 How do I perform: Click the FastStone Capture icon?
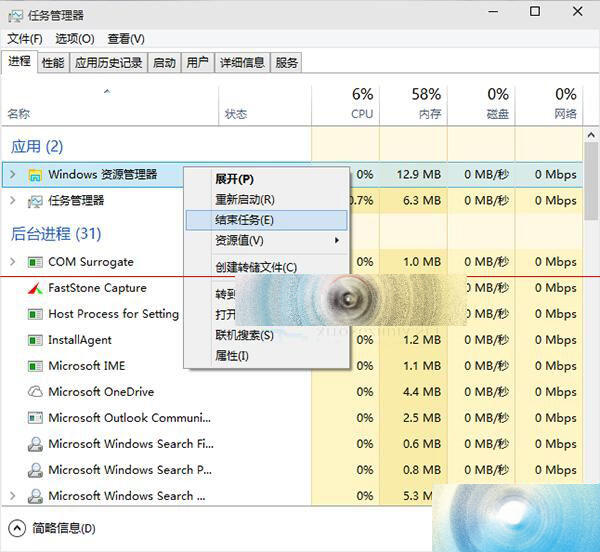tap(35, 288)
